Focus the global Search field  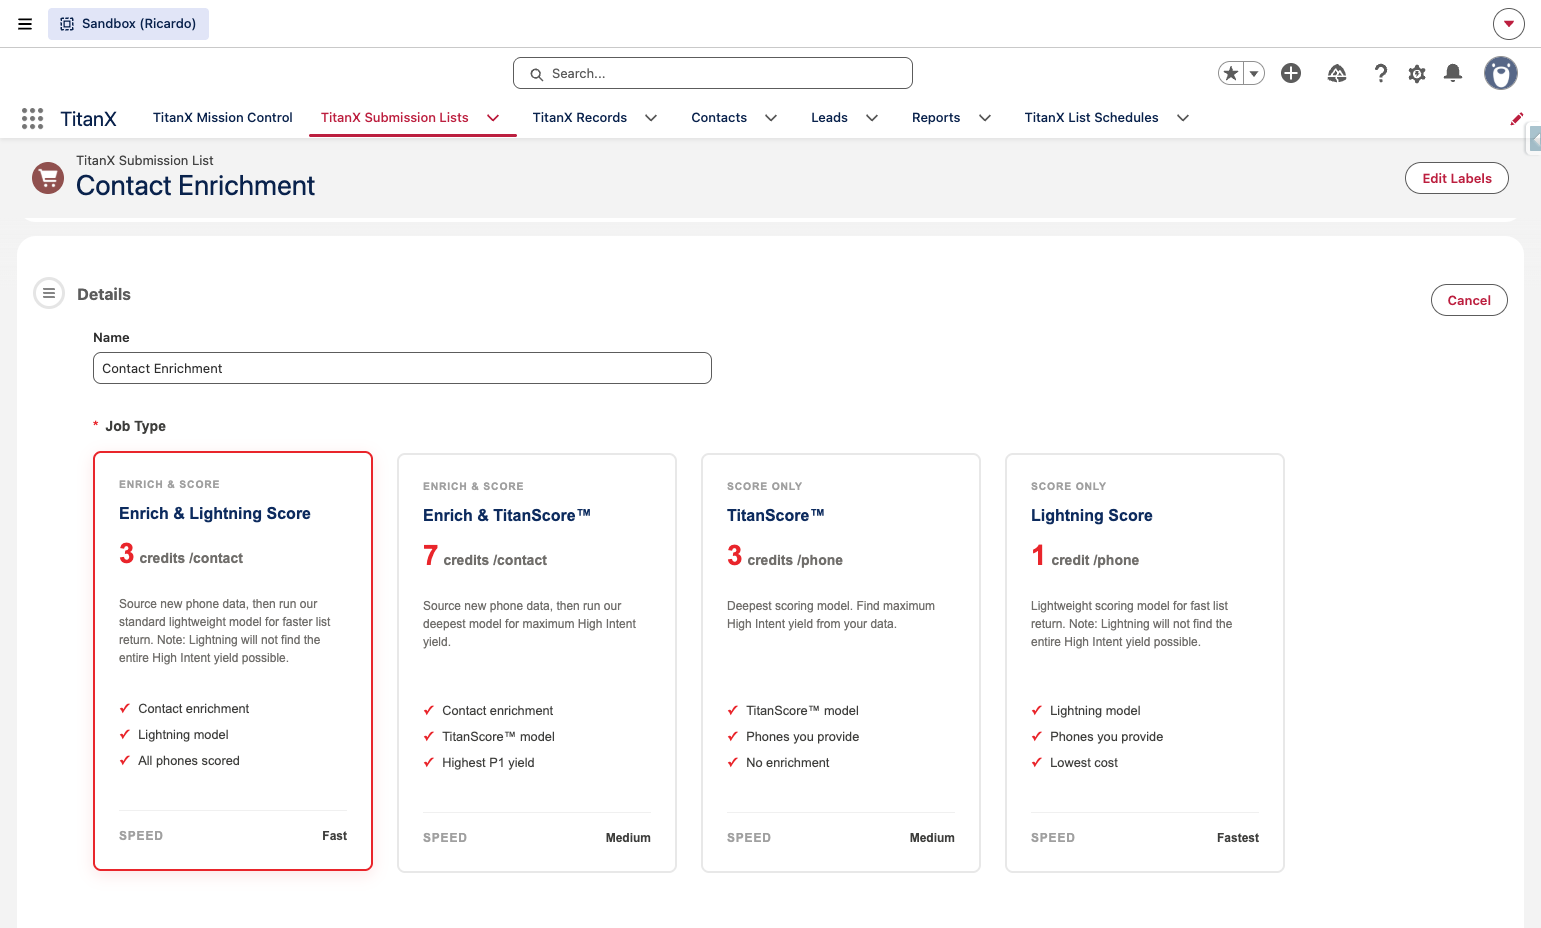pos(713,73)
